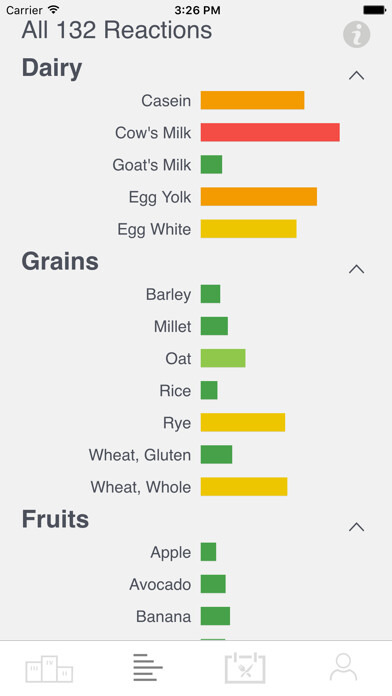Open the podium rankings tab icon
Viewport: 392px width, 696px height.
49,668
